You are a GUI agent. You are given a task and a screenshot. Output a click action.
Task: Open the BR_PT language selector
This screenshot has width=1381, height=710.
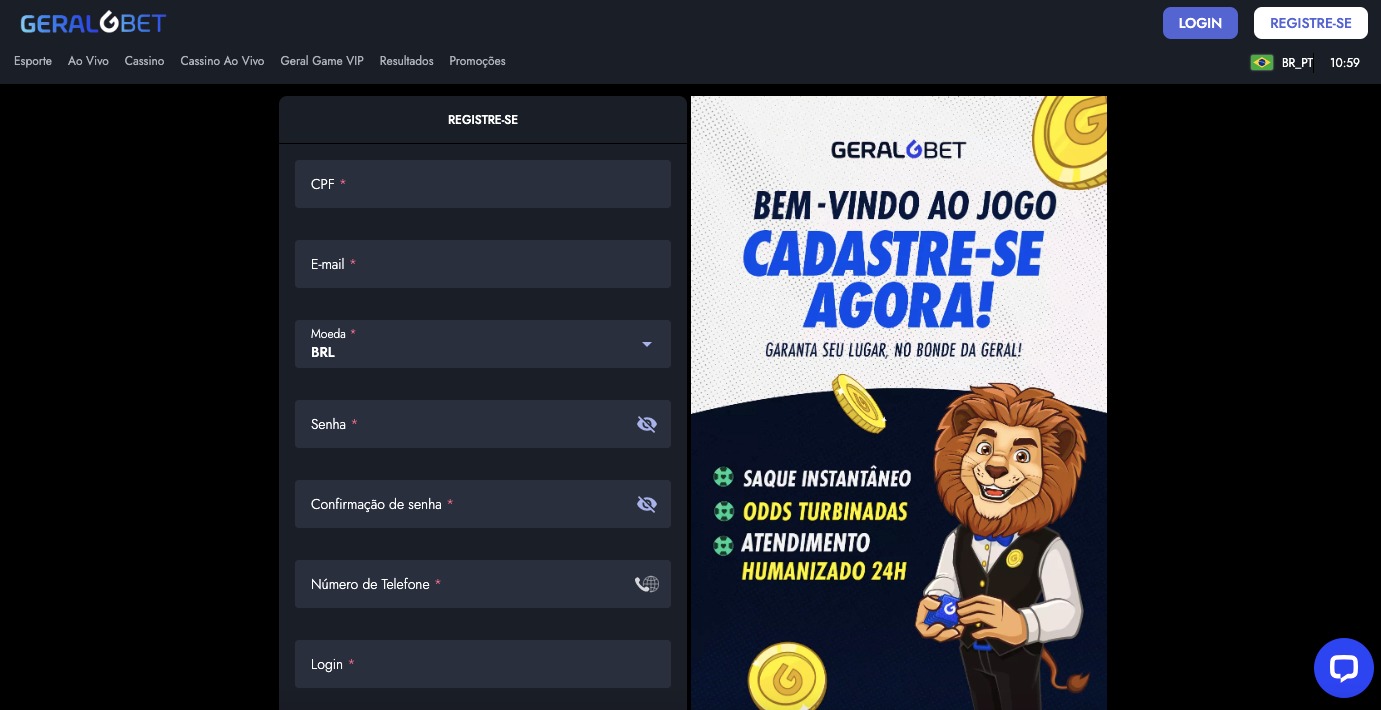[x=1297, y=62]
